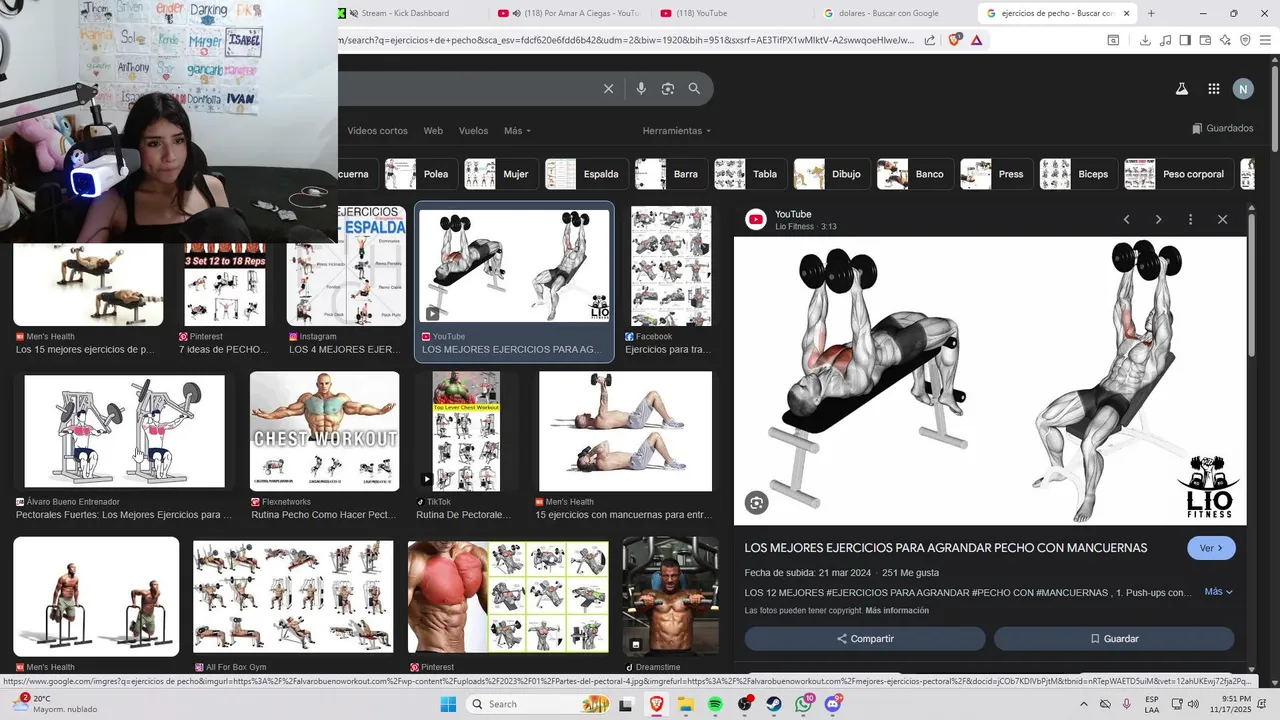Open Search Labs flask icon
This screenshot has height=720, width=1280.
(1181, 89)
